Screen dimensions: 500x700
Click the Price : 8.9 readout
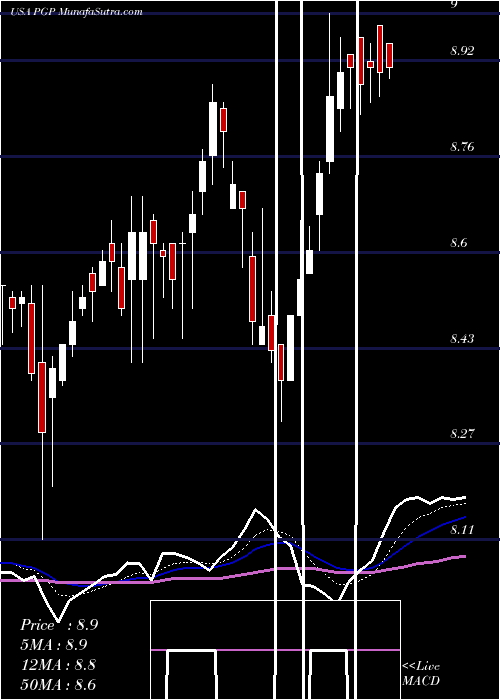pos(59,625)
